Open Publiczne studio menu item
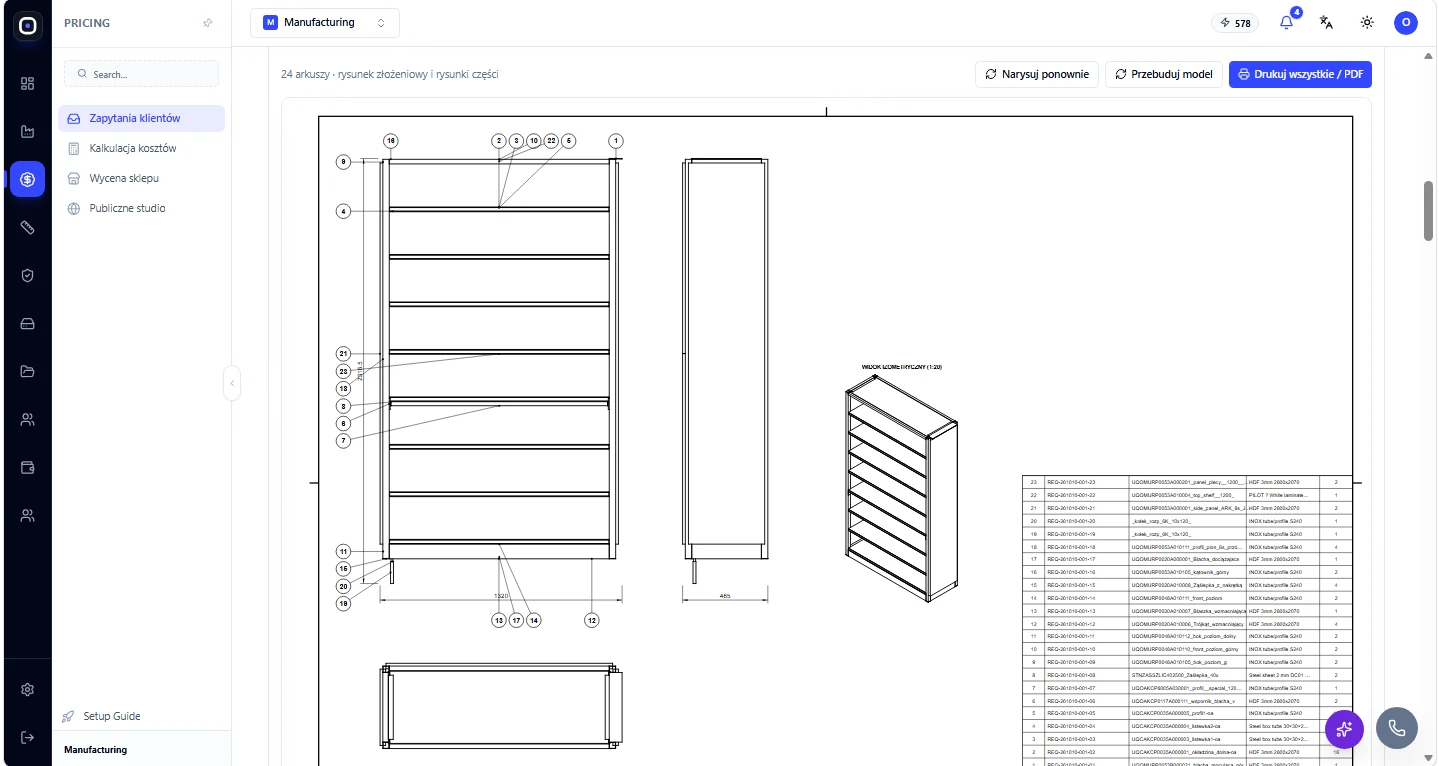The width and height of the screenshot is (1439, 766). (x=141, y=208)
